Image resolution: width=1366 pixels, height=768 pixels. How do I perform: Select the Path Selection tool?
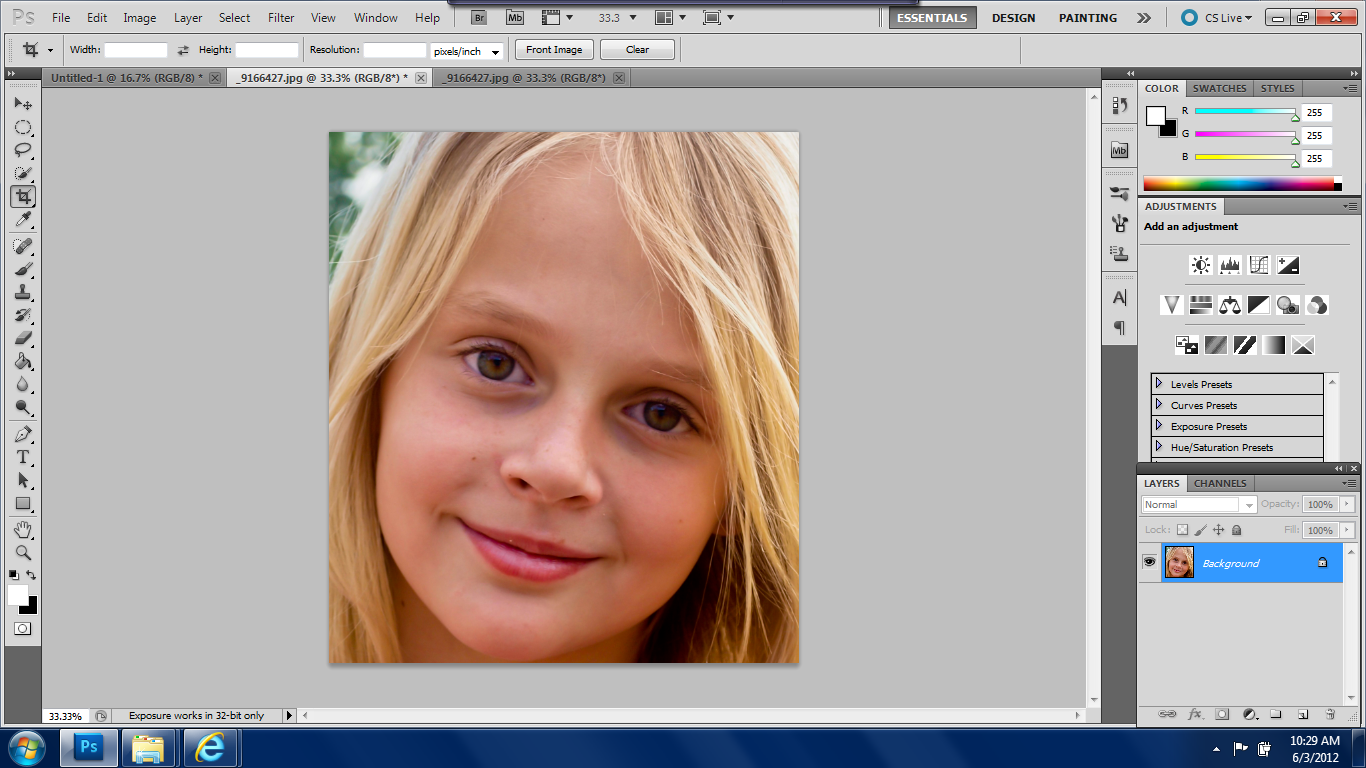click(x=23, y=480)
